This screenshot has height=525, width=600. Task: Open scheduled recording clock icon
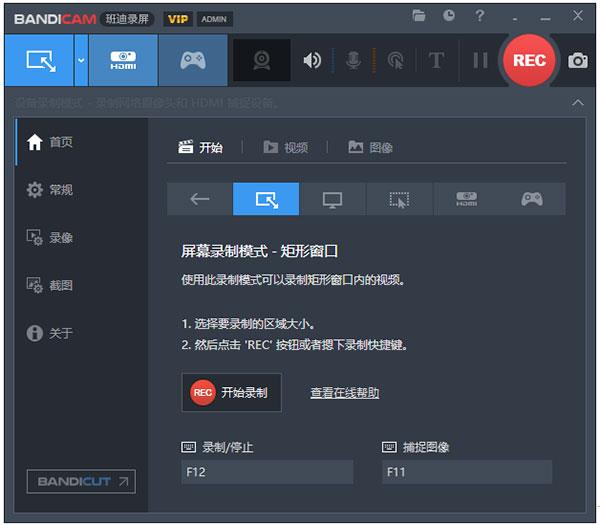[x=449, y=16]
